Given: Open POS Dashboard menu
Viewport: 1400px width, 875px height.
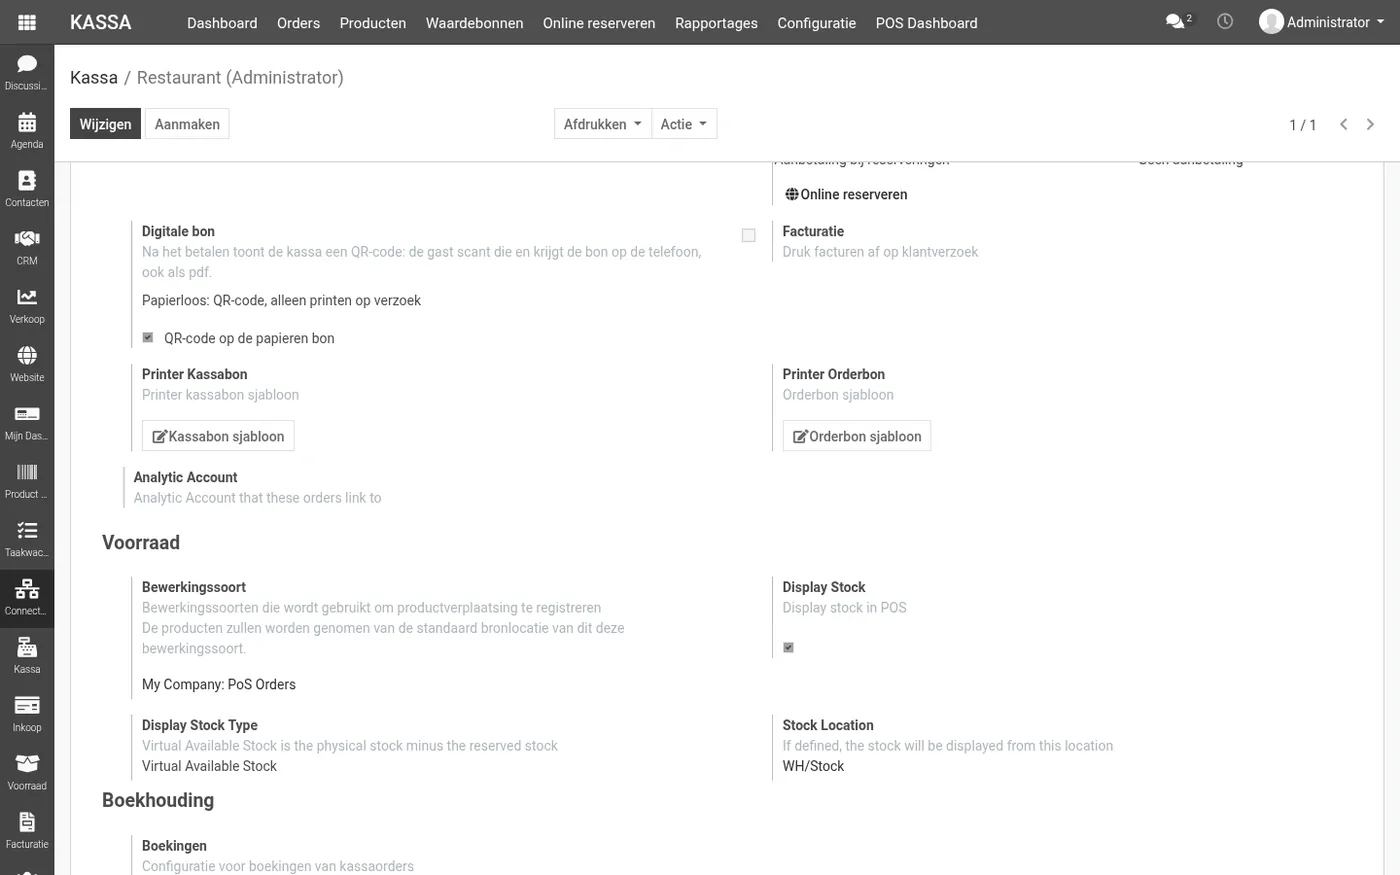Looking at the screenshot, I should pyautogui.click(x=927, y=22).
